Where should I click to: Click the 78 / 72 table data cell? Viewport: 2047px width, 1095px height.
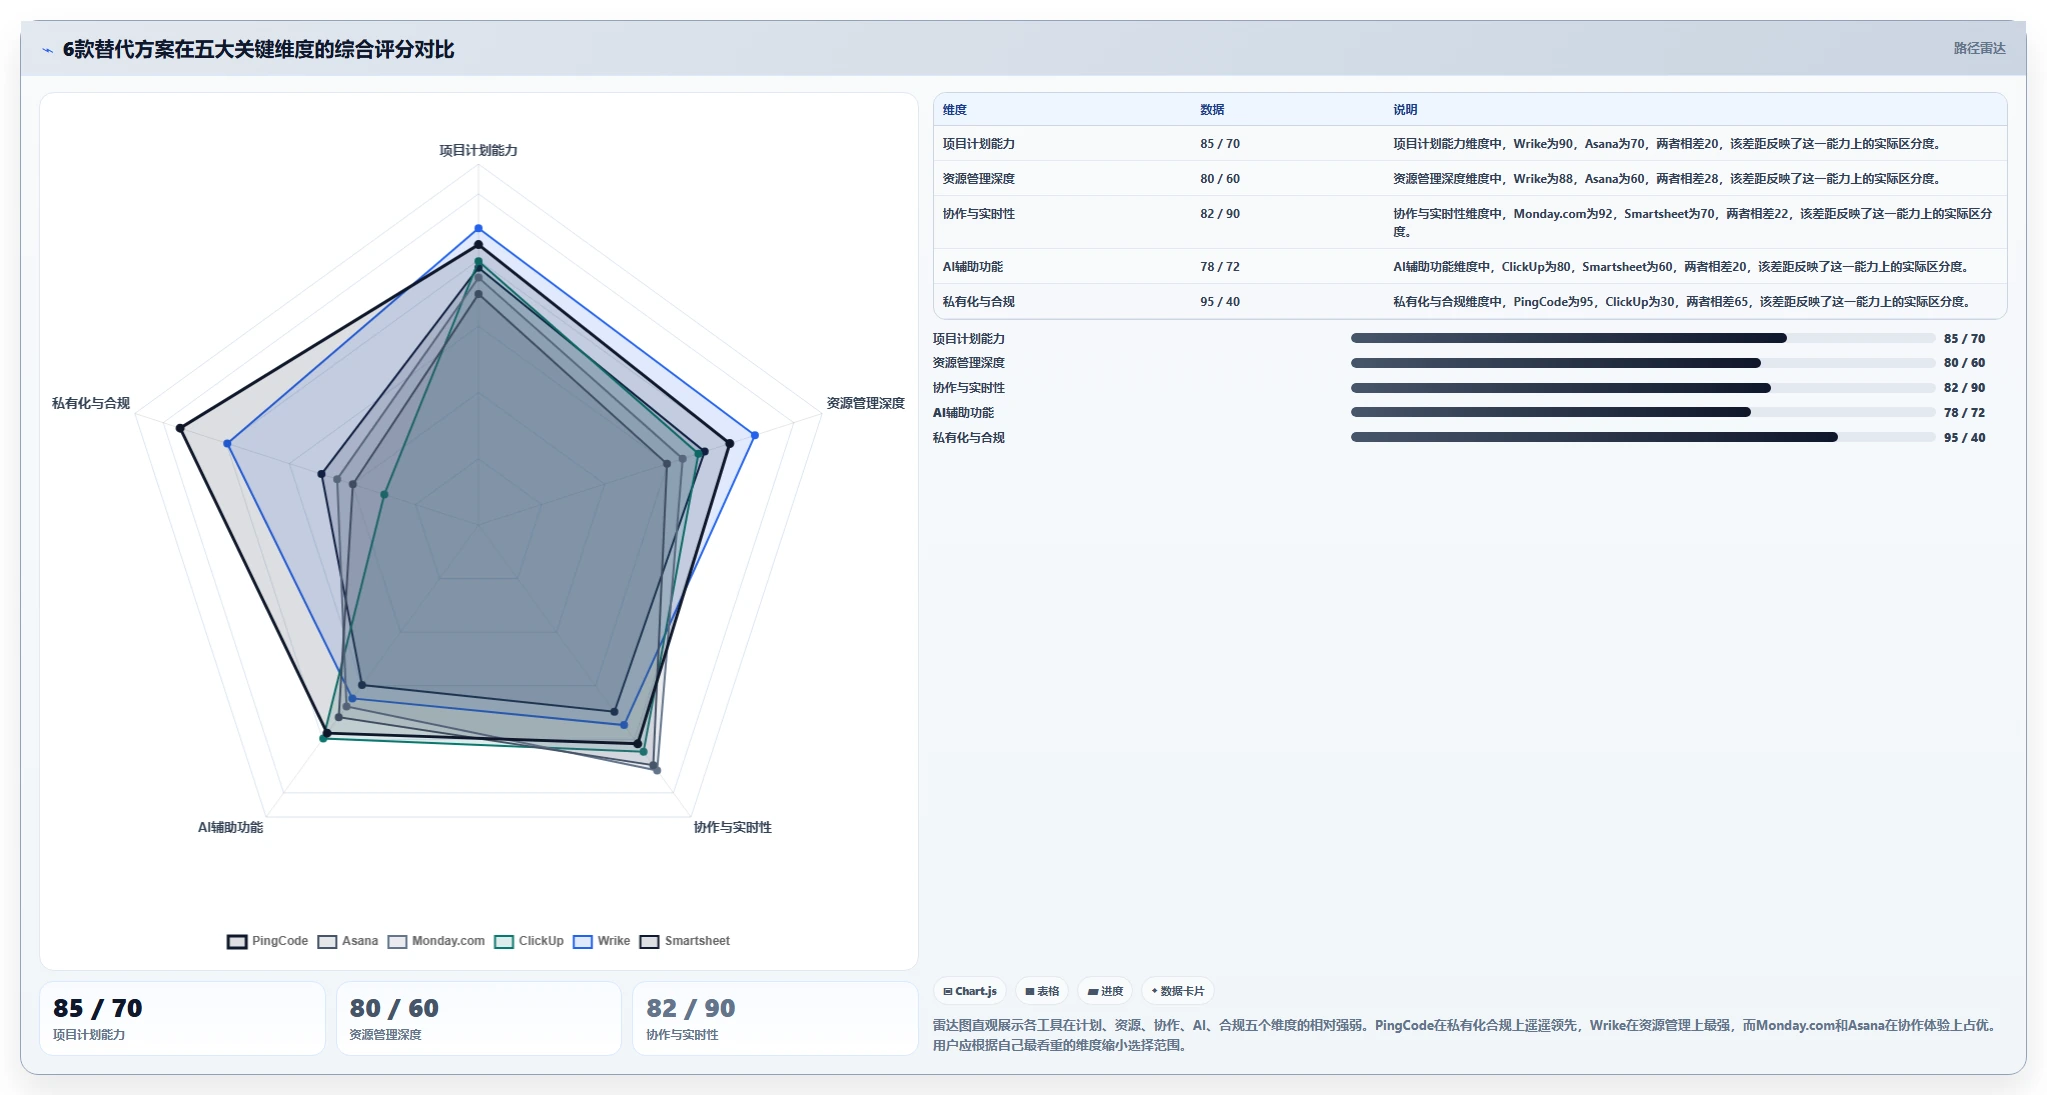point(1220,267)
